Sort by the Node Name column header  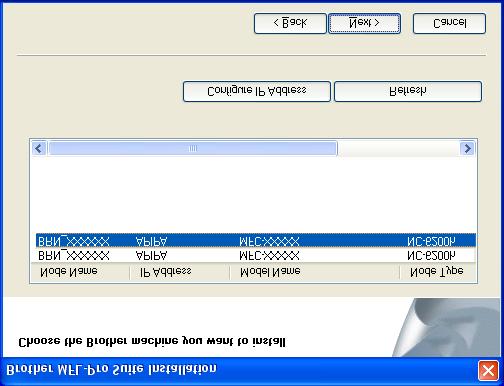click(80, 272)
